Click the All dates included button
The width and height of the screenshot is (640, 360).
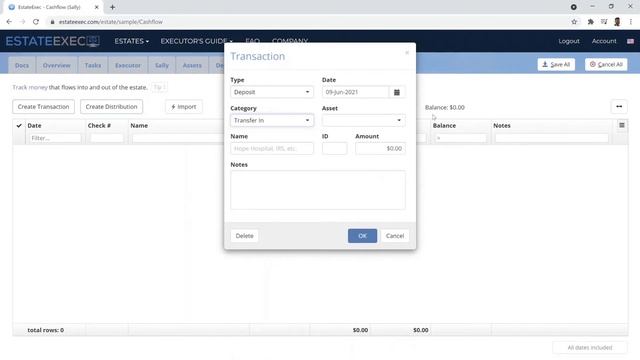590,348
